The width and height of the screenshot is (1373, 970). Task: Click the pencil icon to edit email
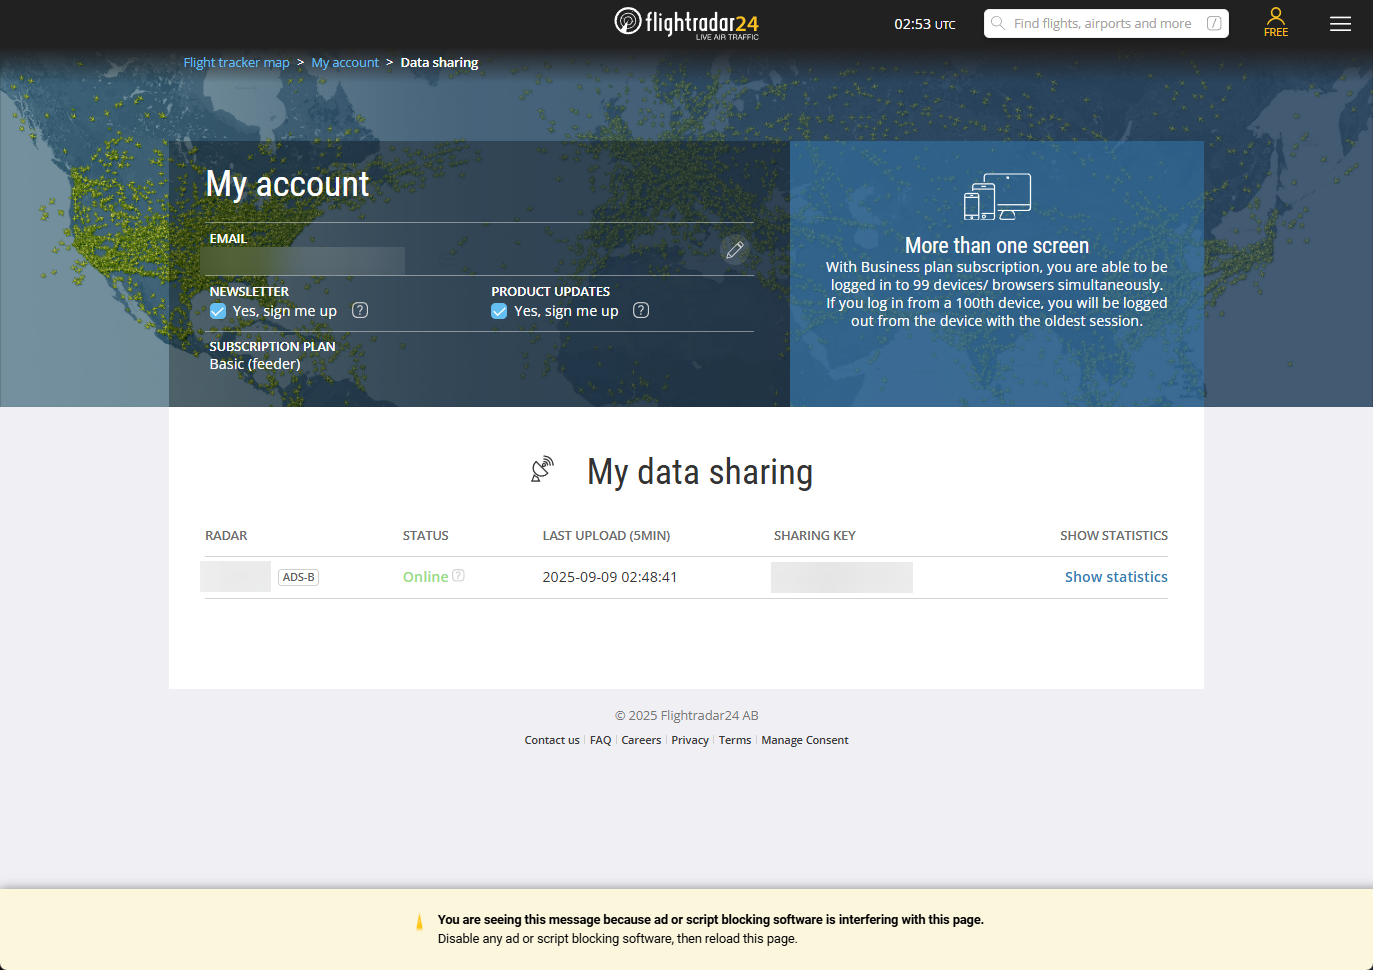(735, 250)
